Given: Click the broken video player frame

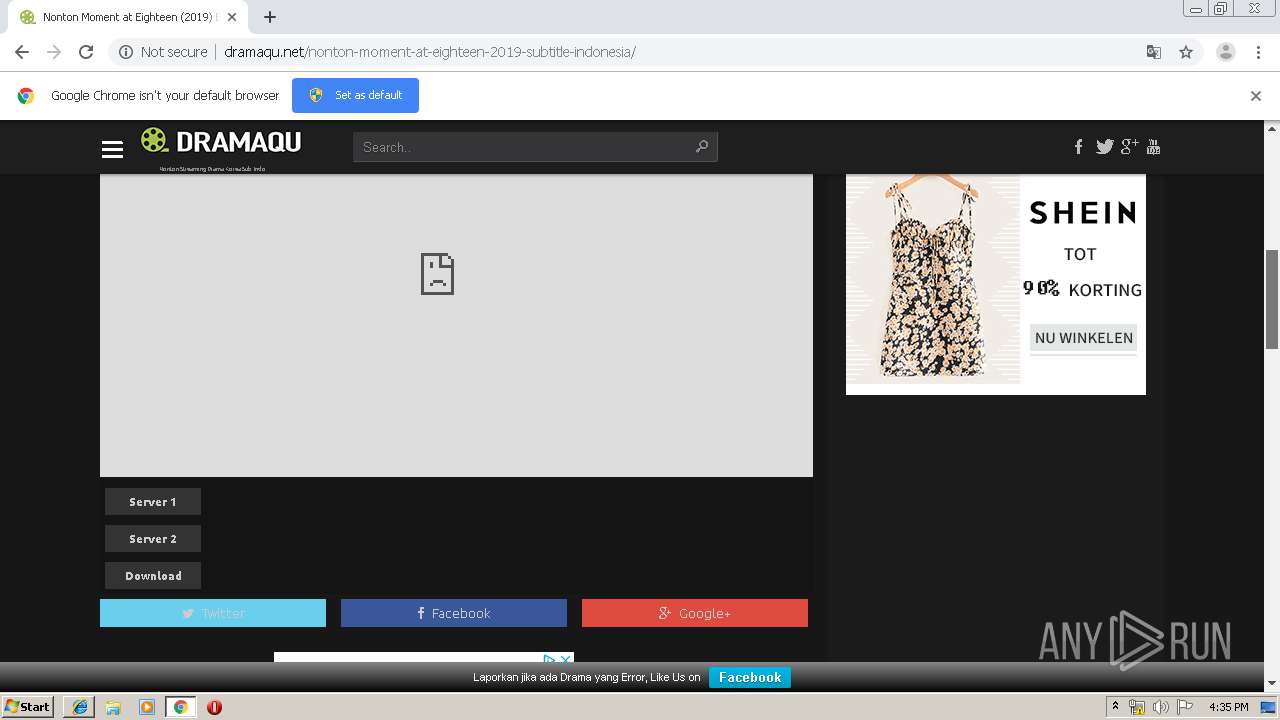Looking at the screenshot, I should [x=456, y=325].
